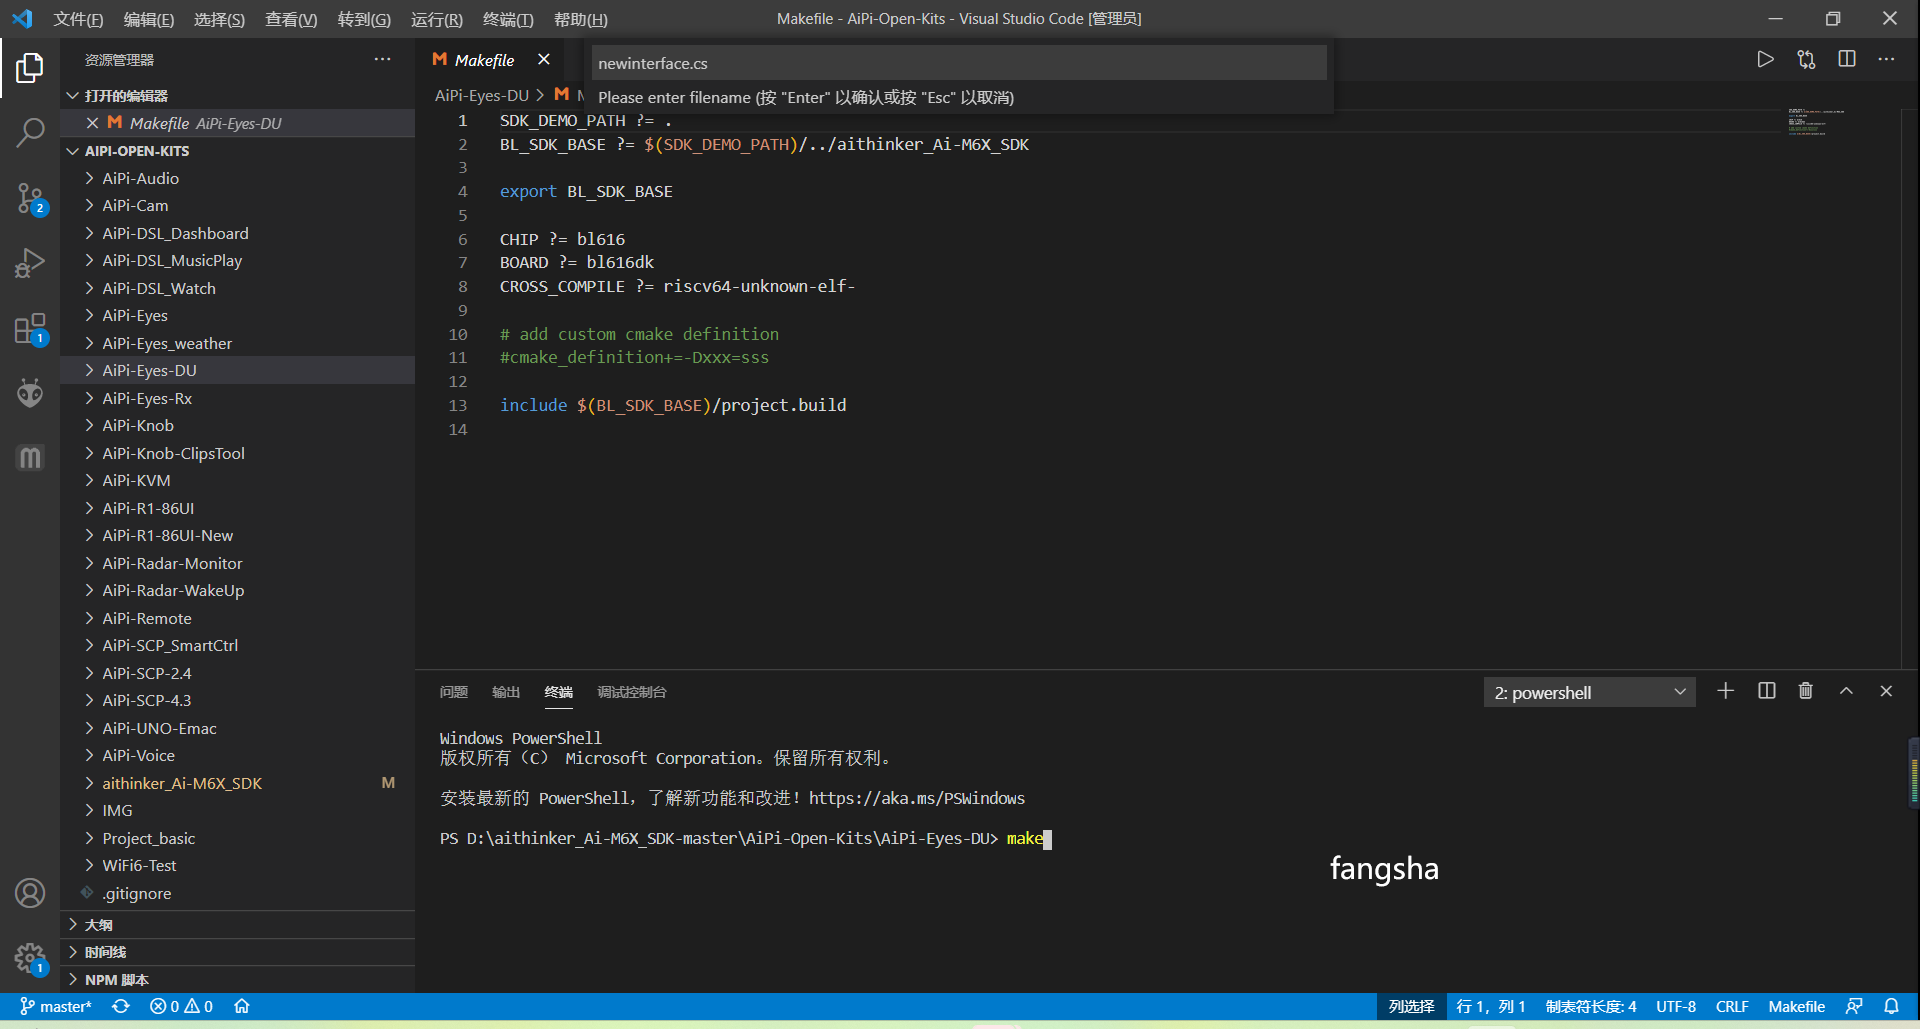Click the 列选择 status bar item
Screen dimensions: 1920x1029
(x=1411, y=1006)
